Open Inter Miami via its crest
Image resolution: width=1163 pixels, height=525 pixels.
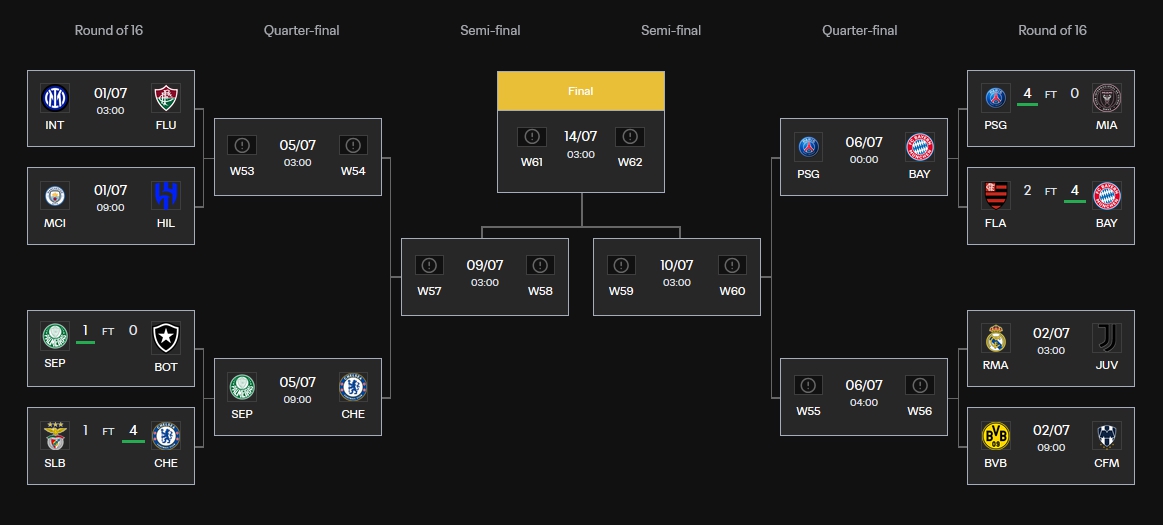click(1106, 98)
